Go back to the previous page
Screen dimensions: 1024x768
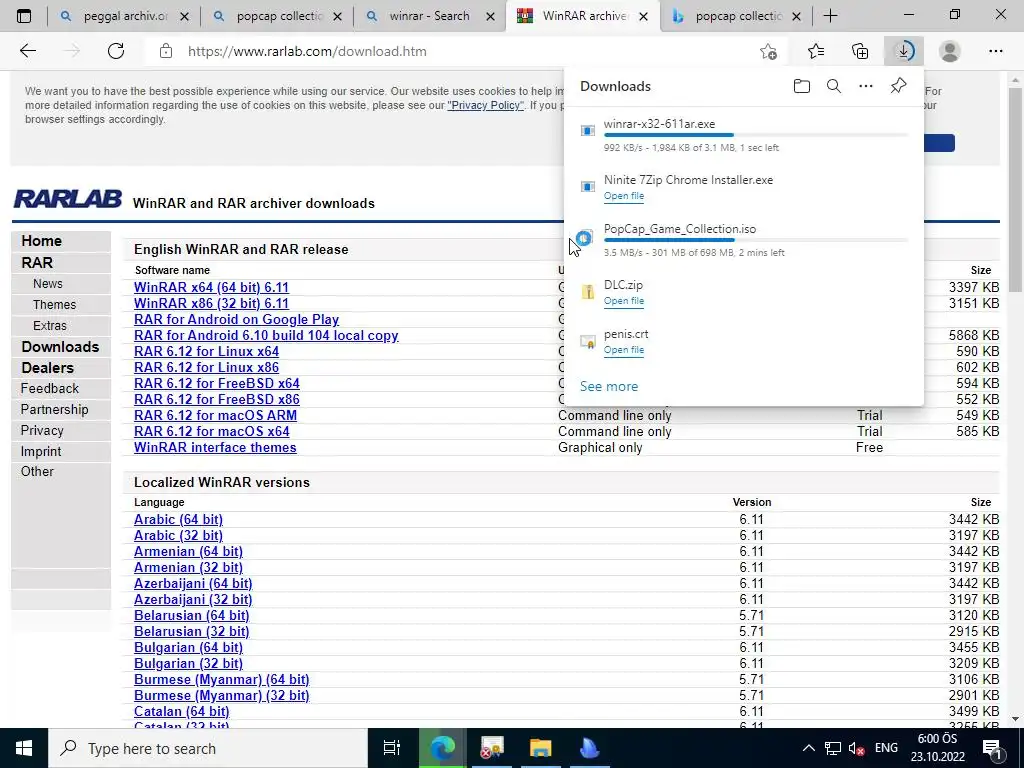tap(27, 51)
